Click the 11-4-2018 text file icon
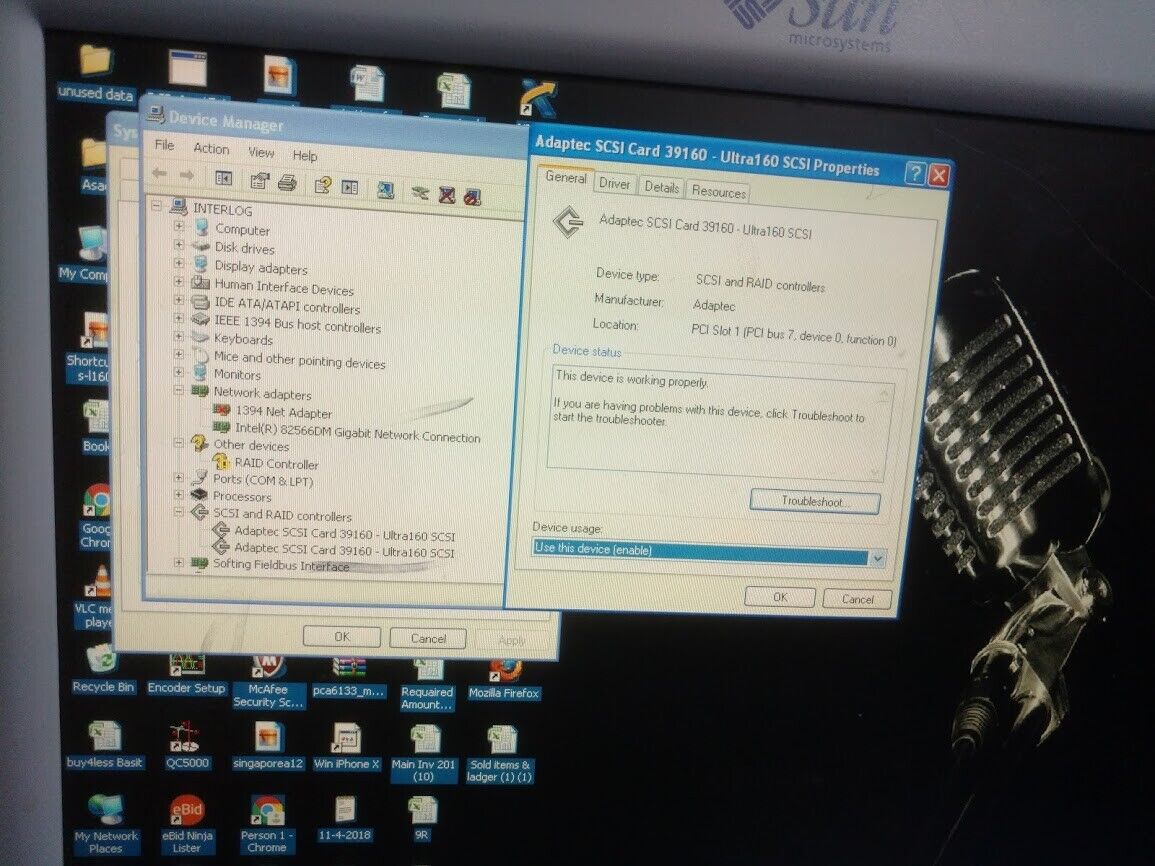Image resolution: width=1155 pixels, height=866 pixels. [x=345, y=819]
